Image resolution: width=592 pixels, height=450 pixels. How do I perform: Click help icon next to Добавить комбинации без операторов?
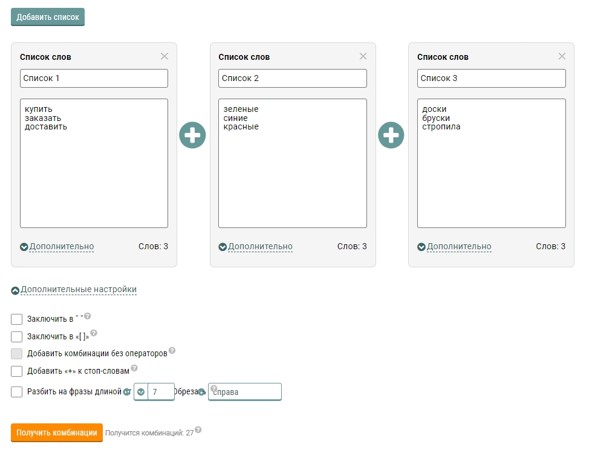pyautogui.click(x=172, y=350)
